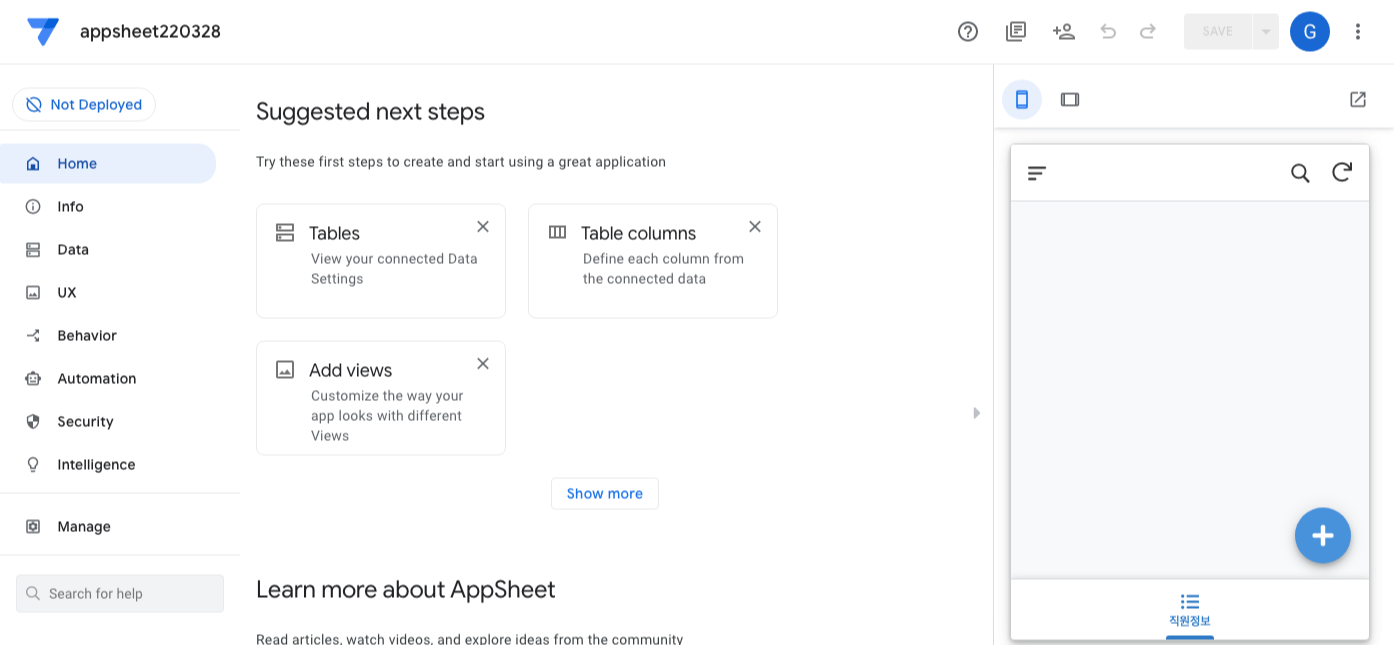Click the disabled SAVE button
The height and width of the screenshot is (645, 1394).
pyautogui.click(x=1217, y=31)
